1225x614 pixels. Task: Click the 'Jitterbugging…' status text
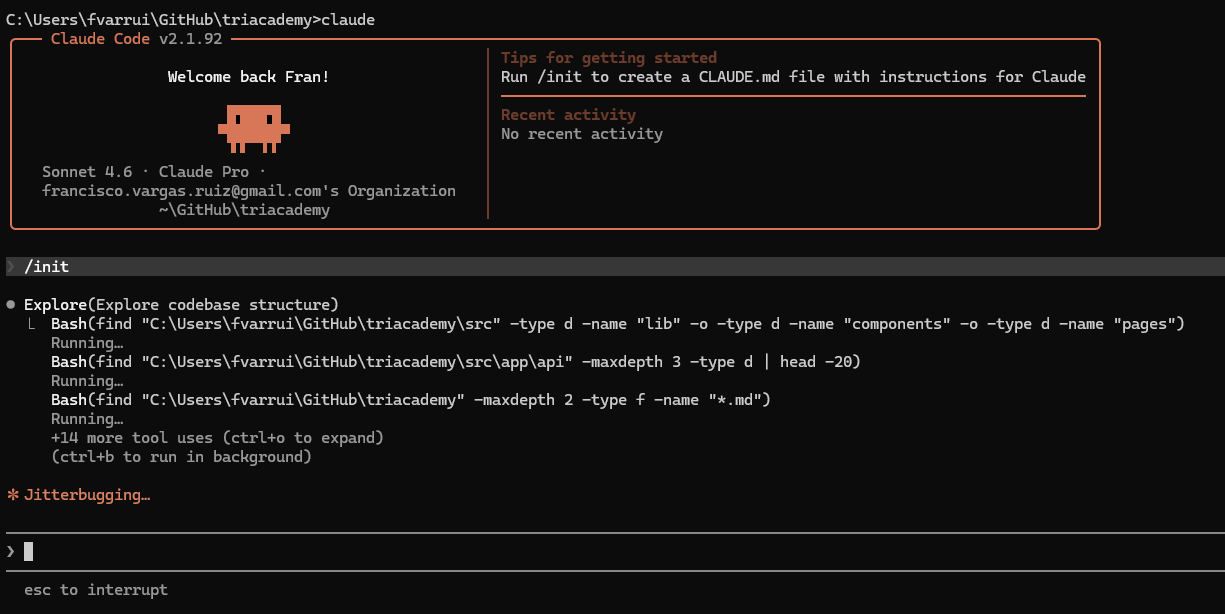[87, 495]
